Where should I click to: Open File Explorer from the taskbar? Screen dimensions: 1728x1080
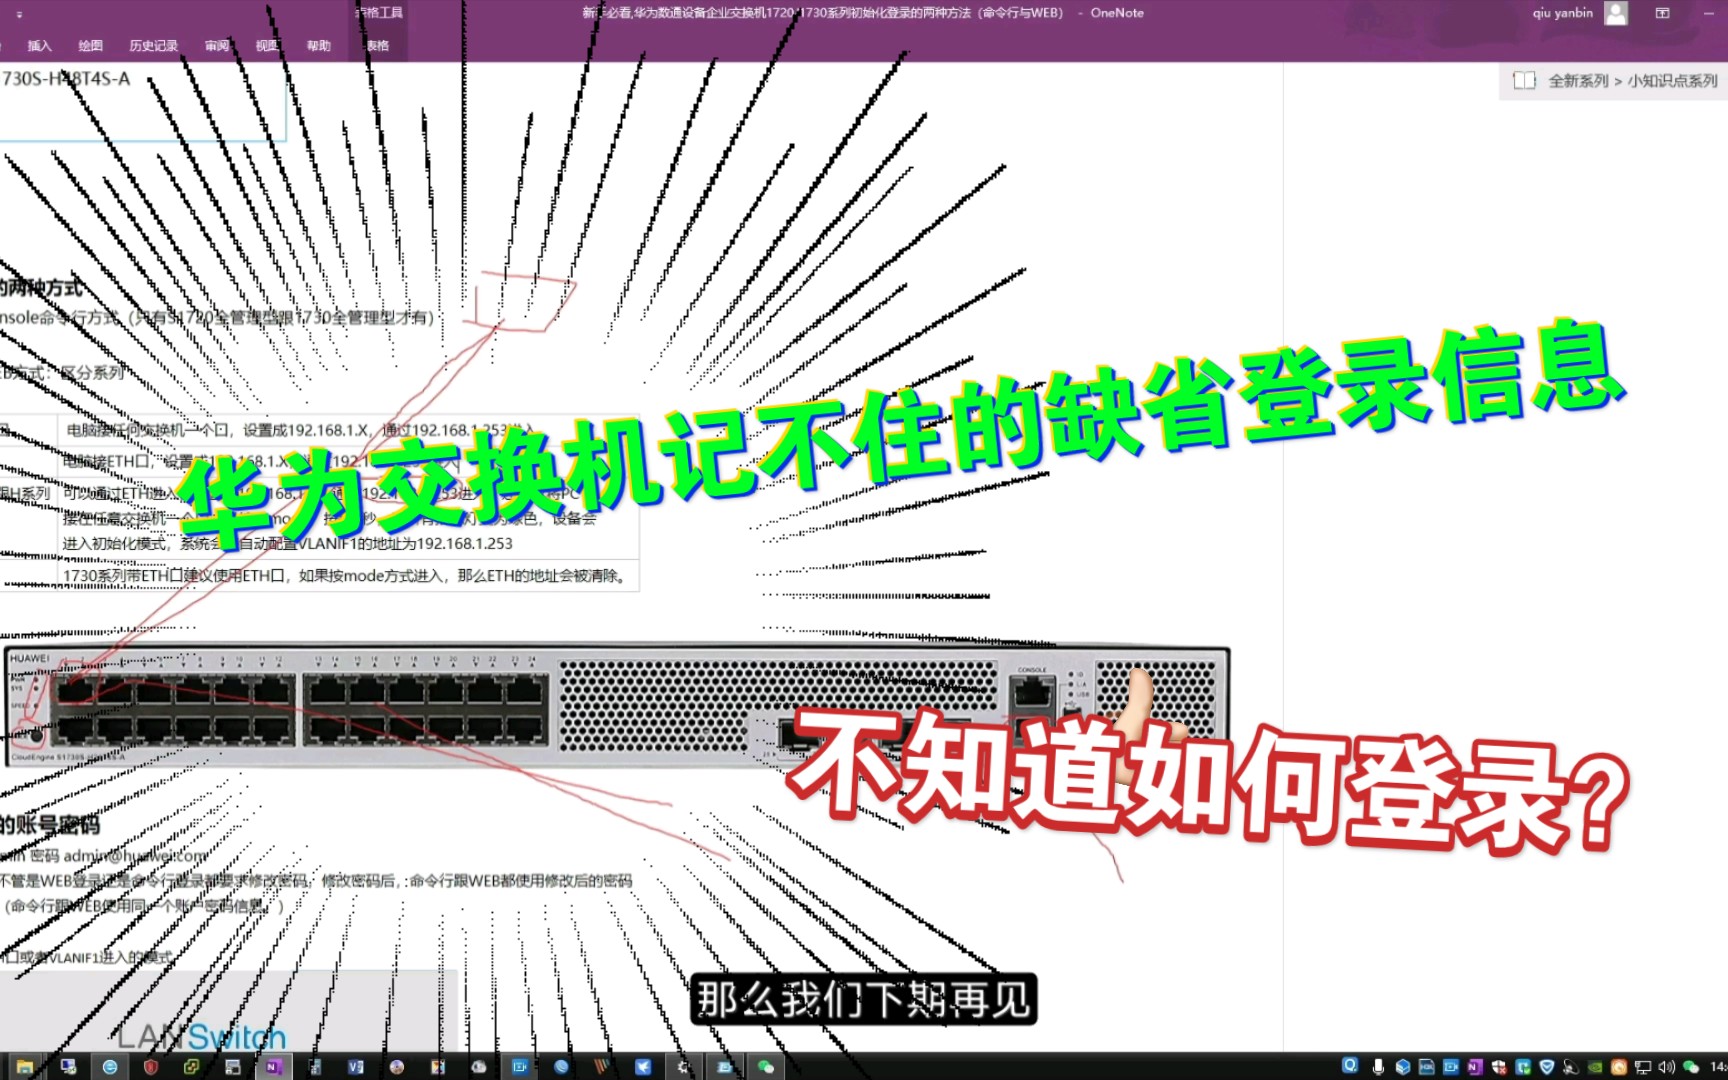point(22,1067)
